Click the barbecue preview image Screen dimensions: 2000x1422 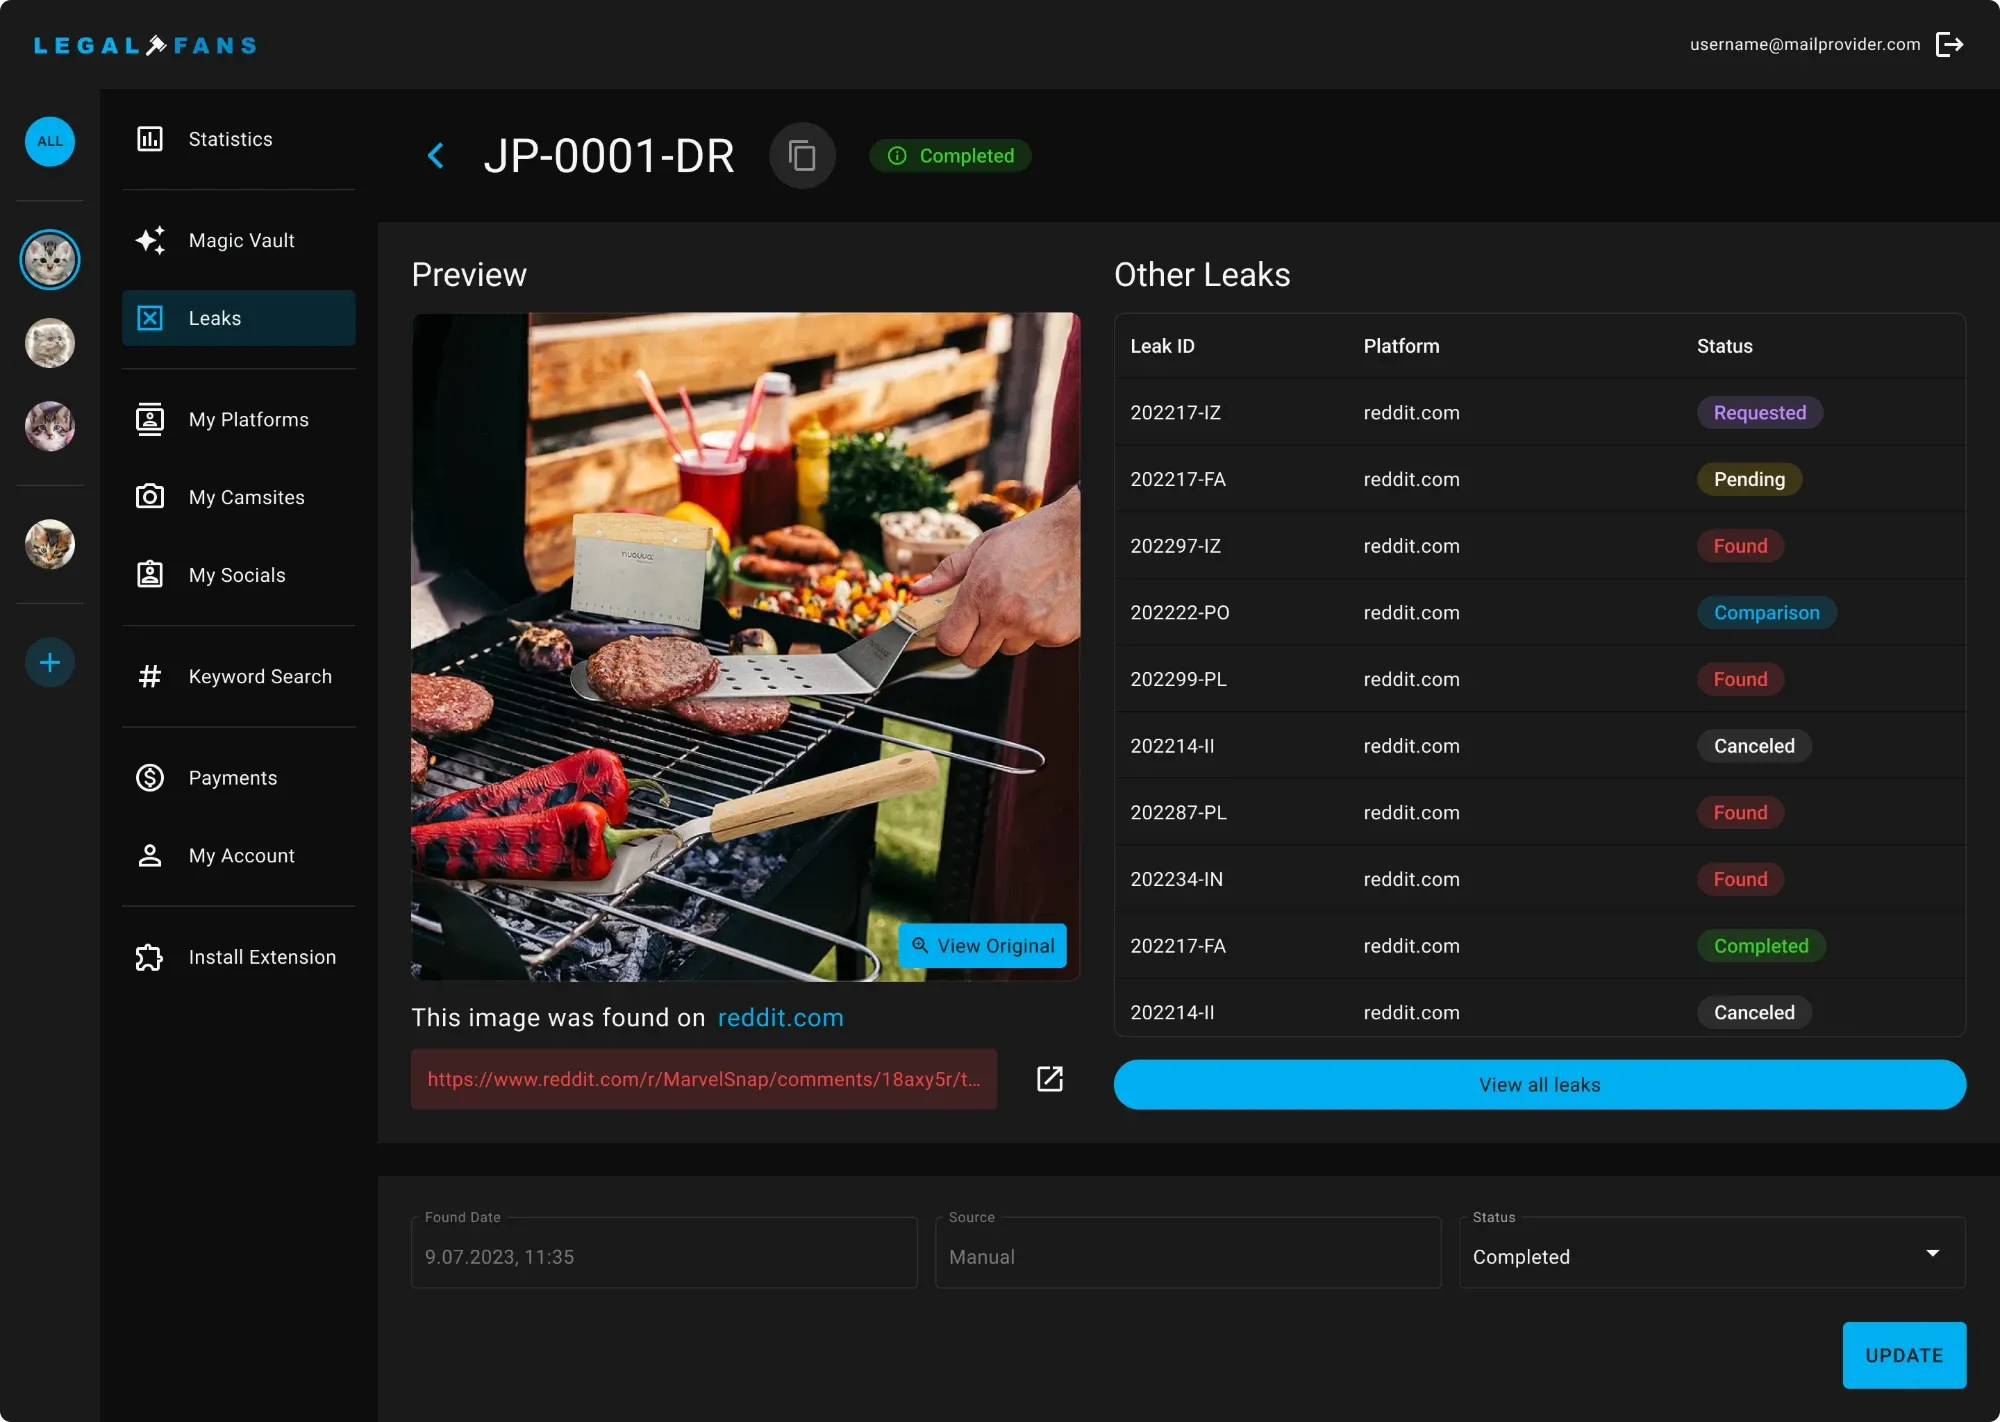pos(745,647)
